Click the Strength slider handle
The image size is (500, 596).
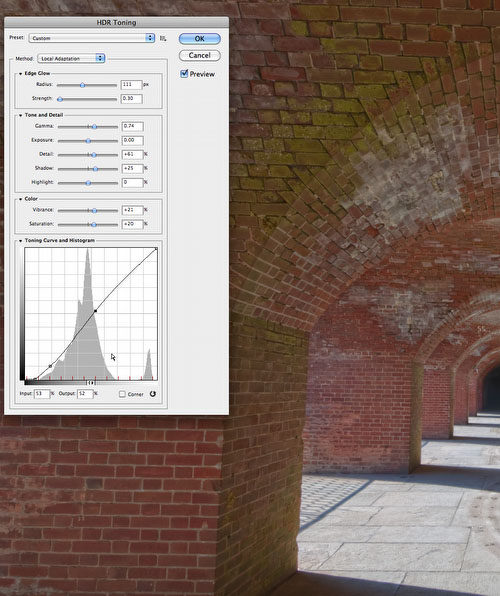click(x=60, y=99)
